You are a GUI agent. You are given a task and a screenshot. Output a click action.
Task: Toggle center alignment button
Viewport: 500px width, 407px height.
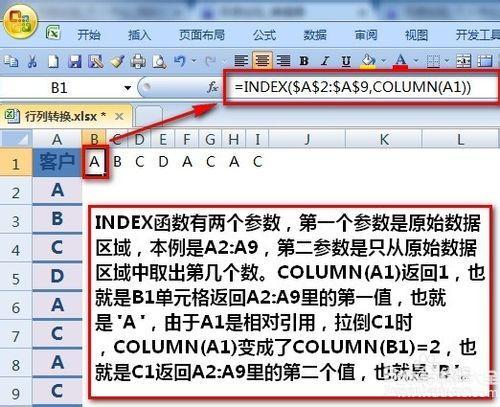(262, 61)
